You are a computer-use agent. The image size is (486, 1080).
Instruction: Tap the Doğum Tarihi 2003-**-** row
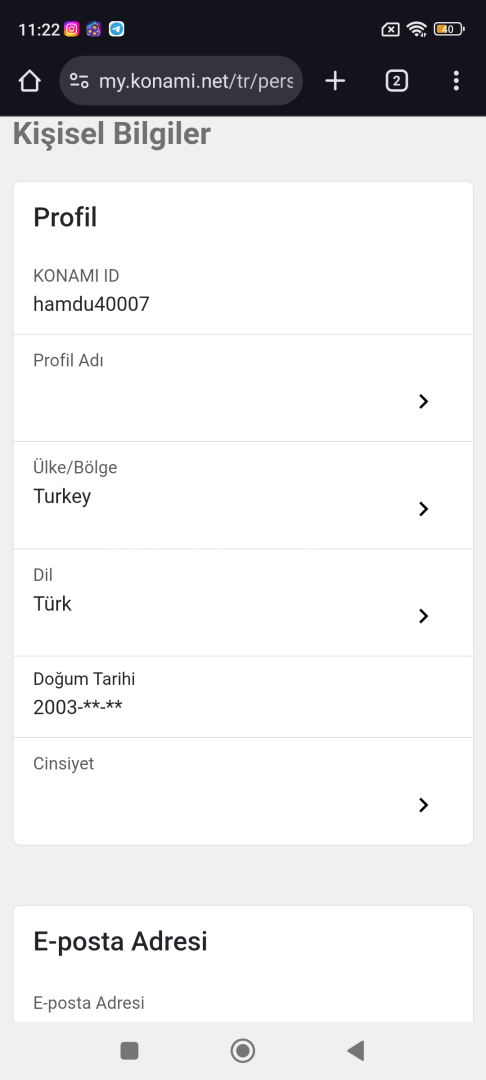click(243, 696)
